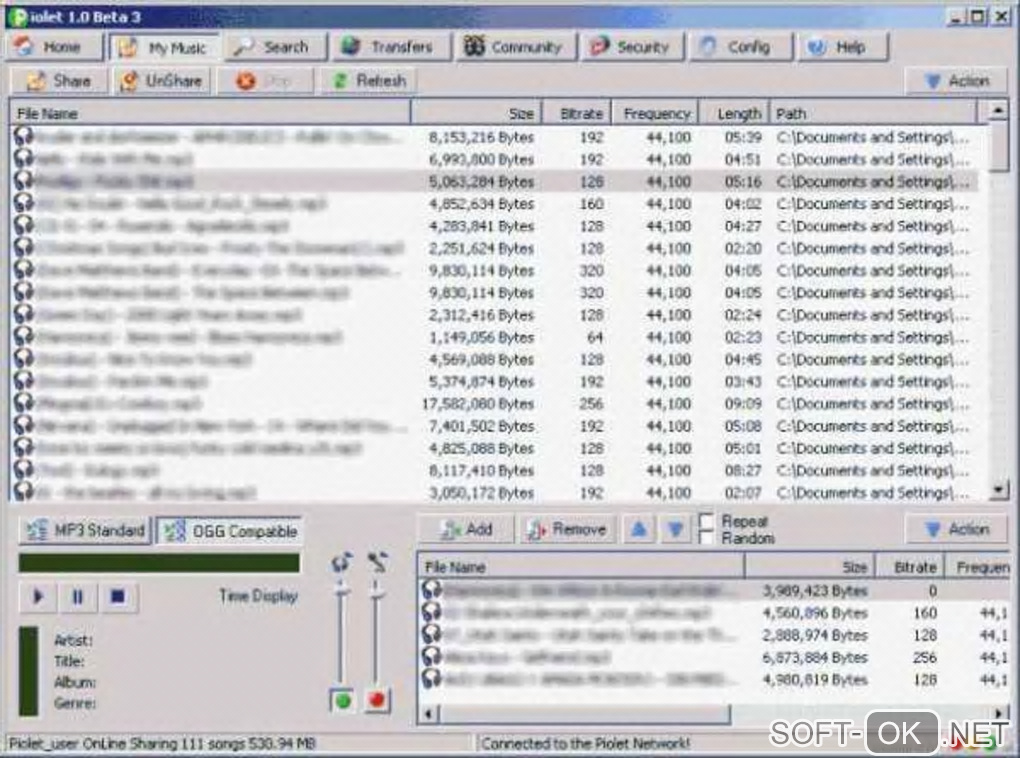1020x758 pixels.
Task: Pause playback in the player
Action: tap(77, 596)
